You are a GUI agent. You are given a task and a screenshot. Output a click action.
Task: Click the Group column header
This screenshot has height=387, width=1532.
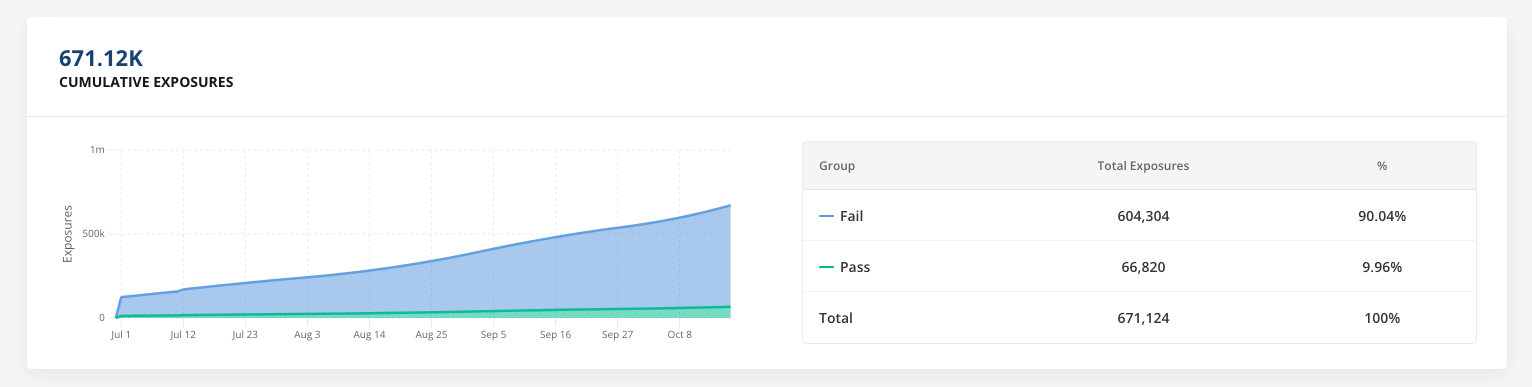[x=837, y=166]
